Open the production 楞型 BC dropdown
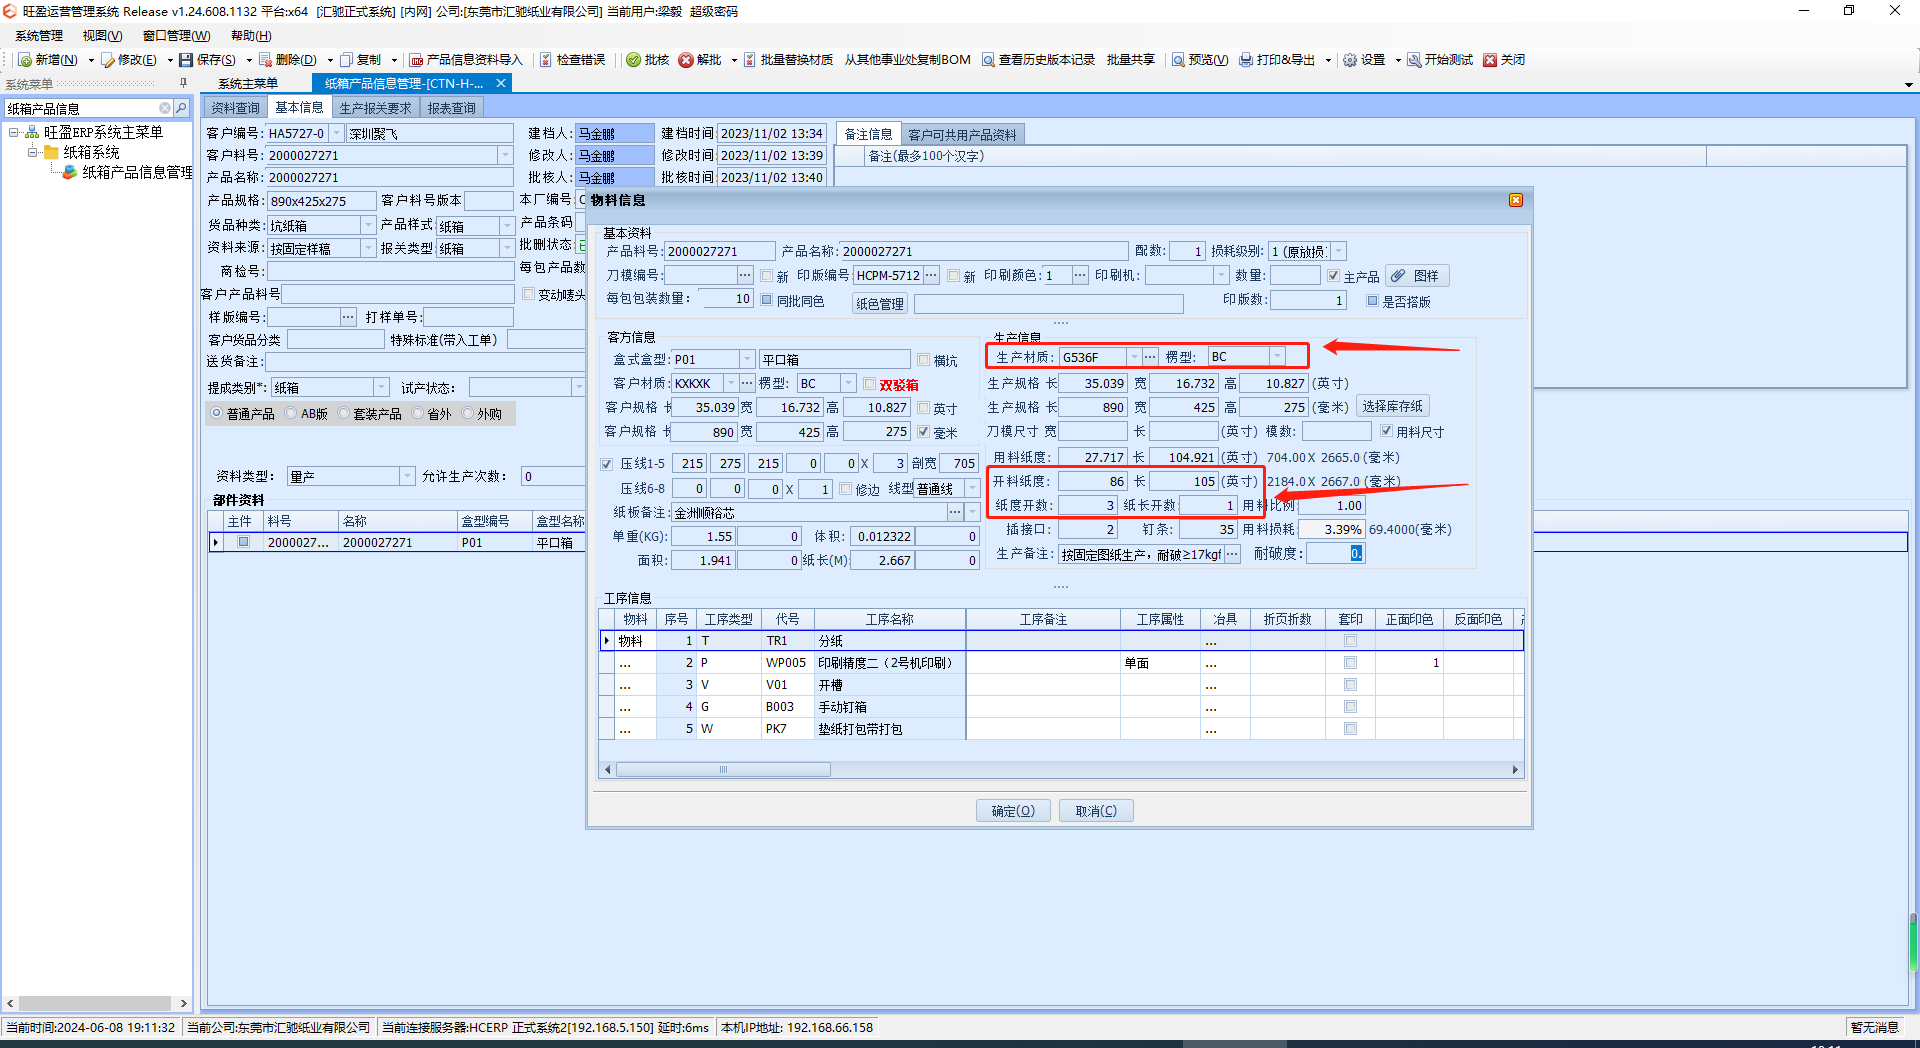 coord(1277,357)
